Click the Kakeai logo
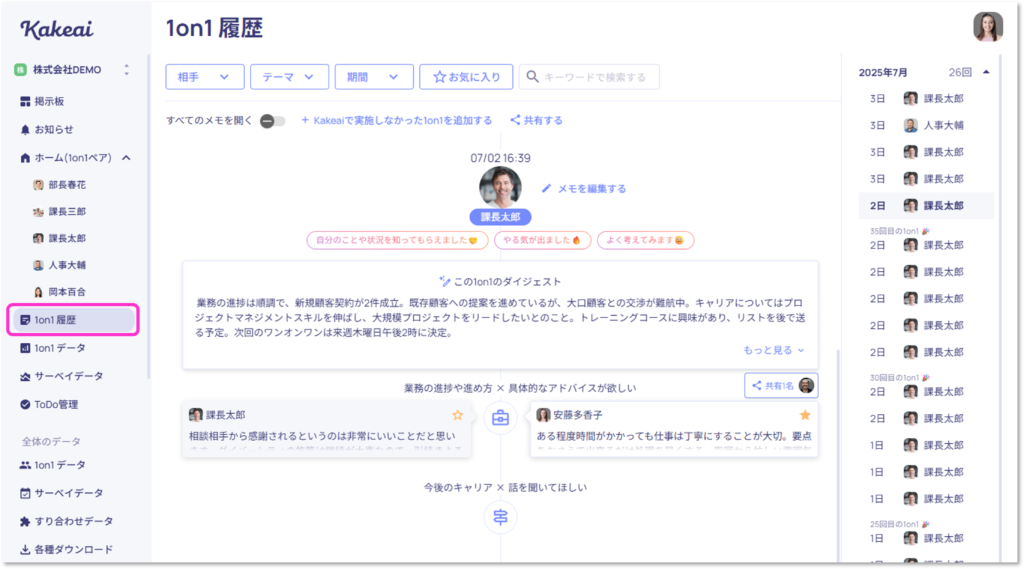This screenshot has height=569, width=1024. [57, 29]
